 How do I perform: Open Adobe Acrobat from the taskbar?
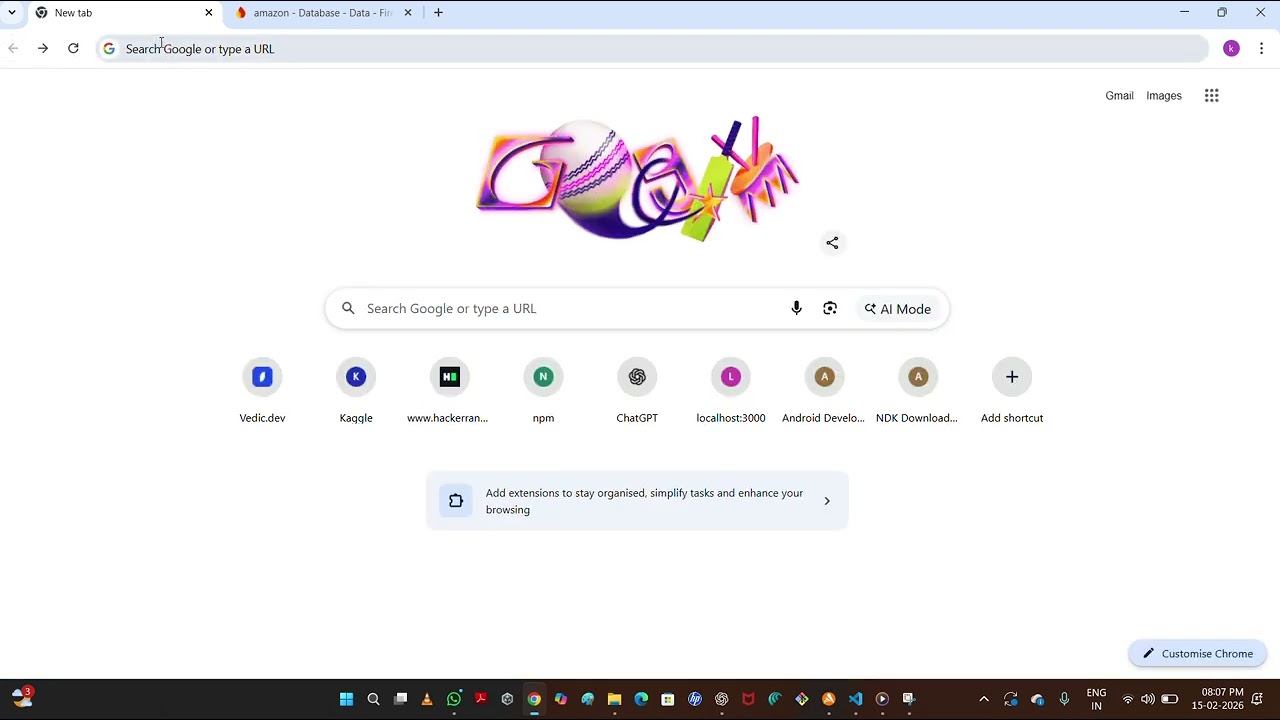(x=481, y=699)
